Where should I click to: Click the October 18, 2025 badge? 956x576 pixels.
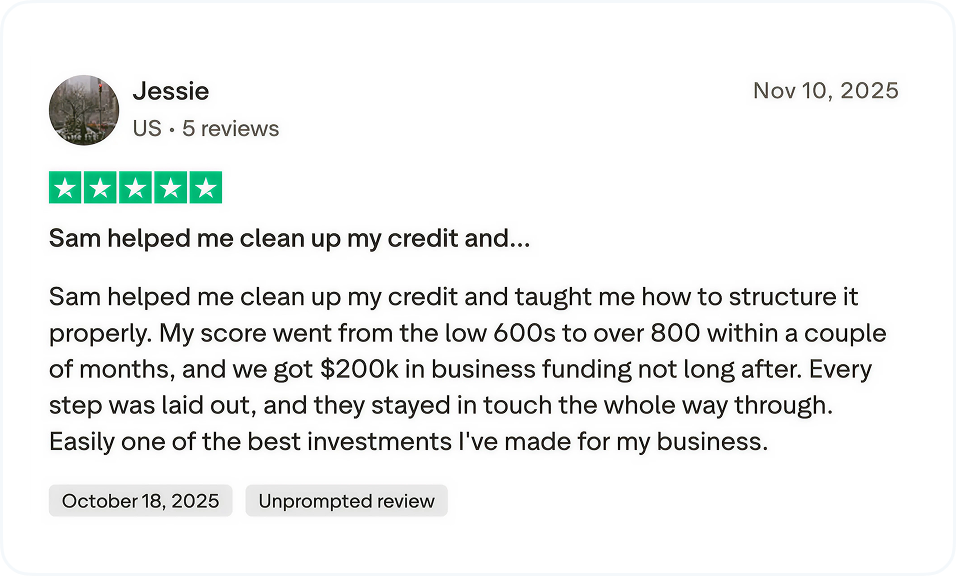point(140,501)
